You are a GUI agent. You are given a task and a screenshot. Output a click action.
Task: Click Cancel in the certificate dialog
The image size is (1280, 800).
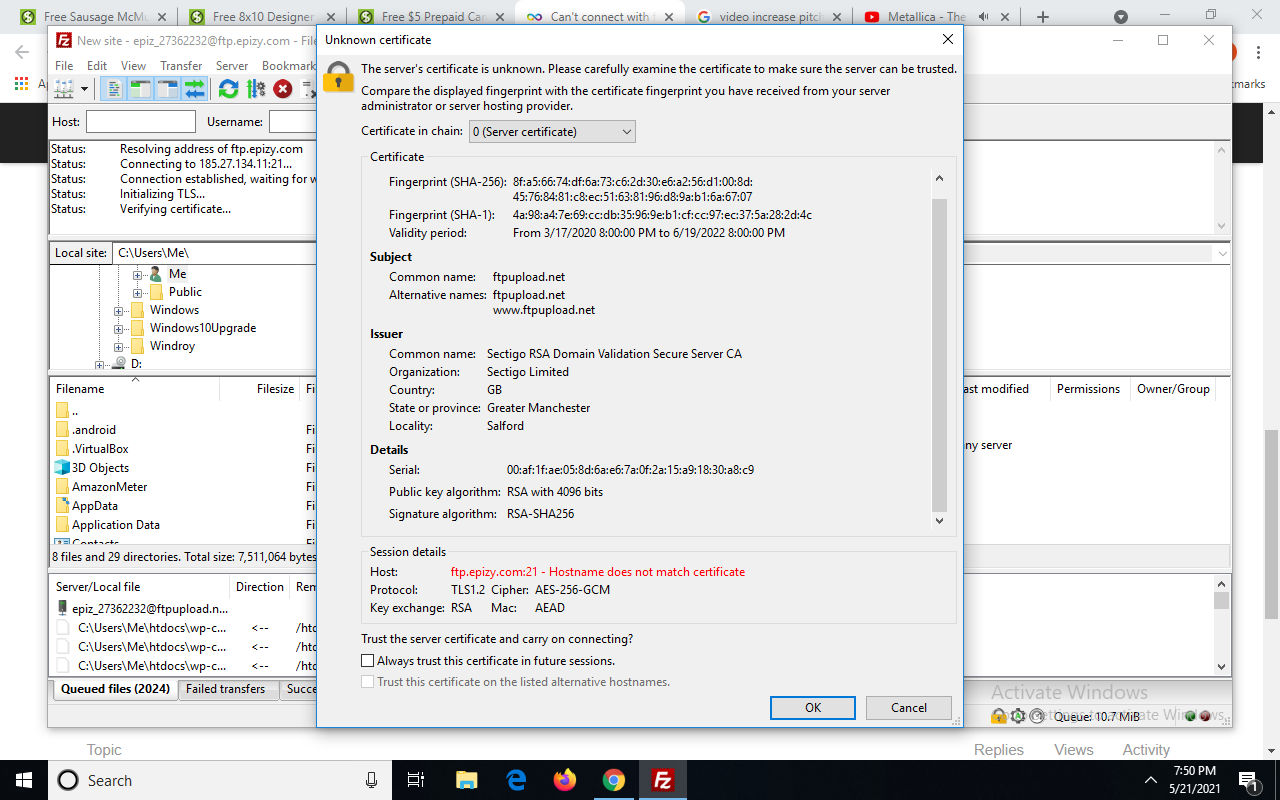click(x=909, y=707)
